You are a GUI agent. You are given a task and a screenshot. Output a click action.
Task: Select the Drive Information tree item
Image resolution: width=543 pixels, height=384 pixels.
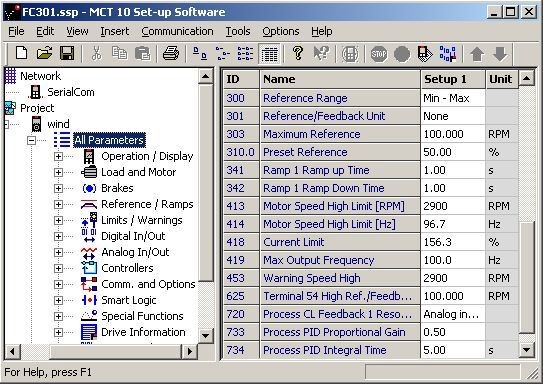143,332
